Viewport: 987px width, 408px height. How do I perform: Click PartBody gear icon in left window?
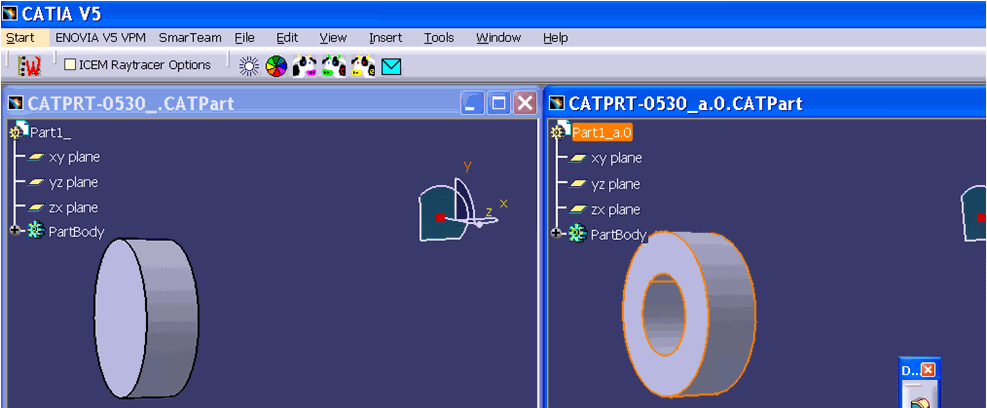tap(35, 231)
